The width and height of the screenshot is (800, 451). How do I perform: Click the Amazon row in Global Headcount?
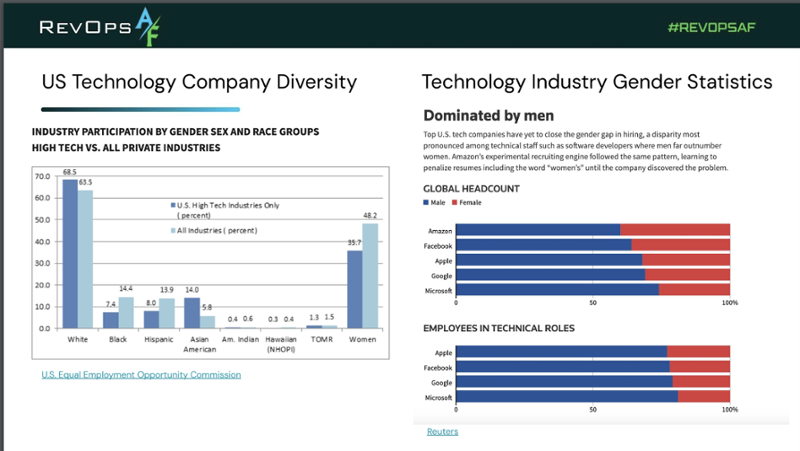tap(579, 230)
